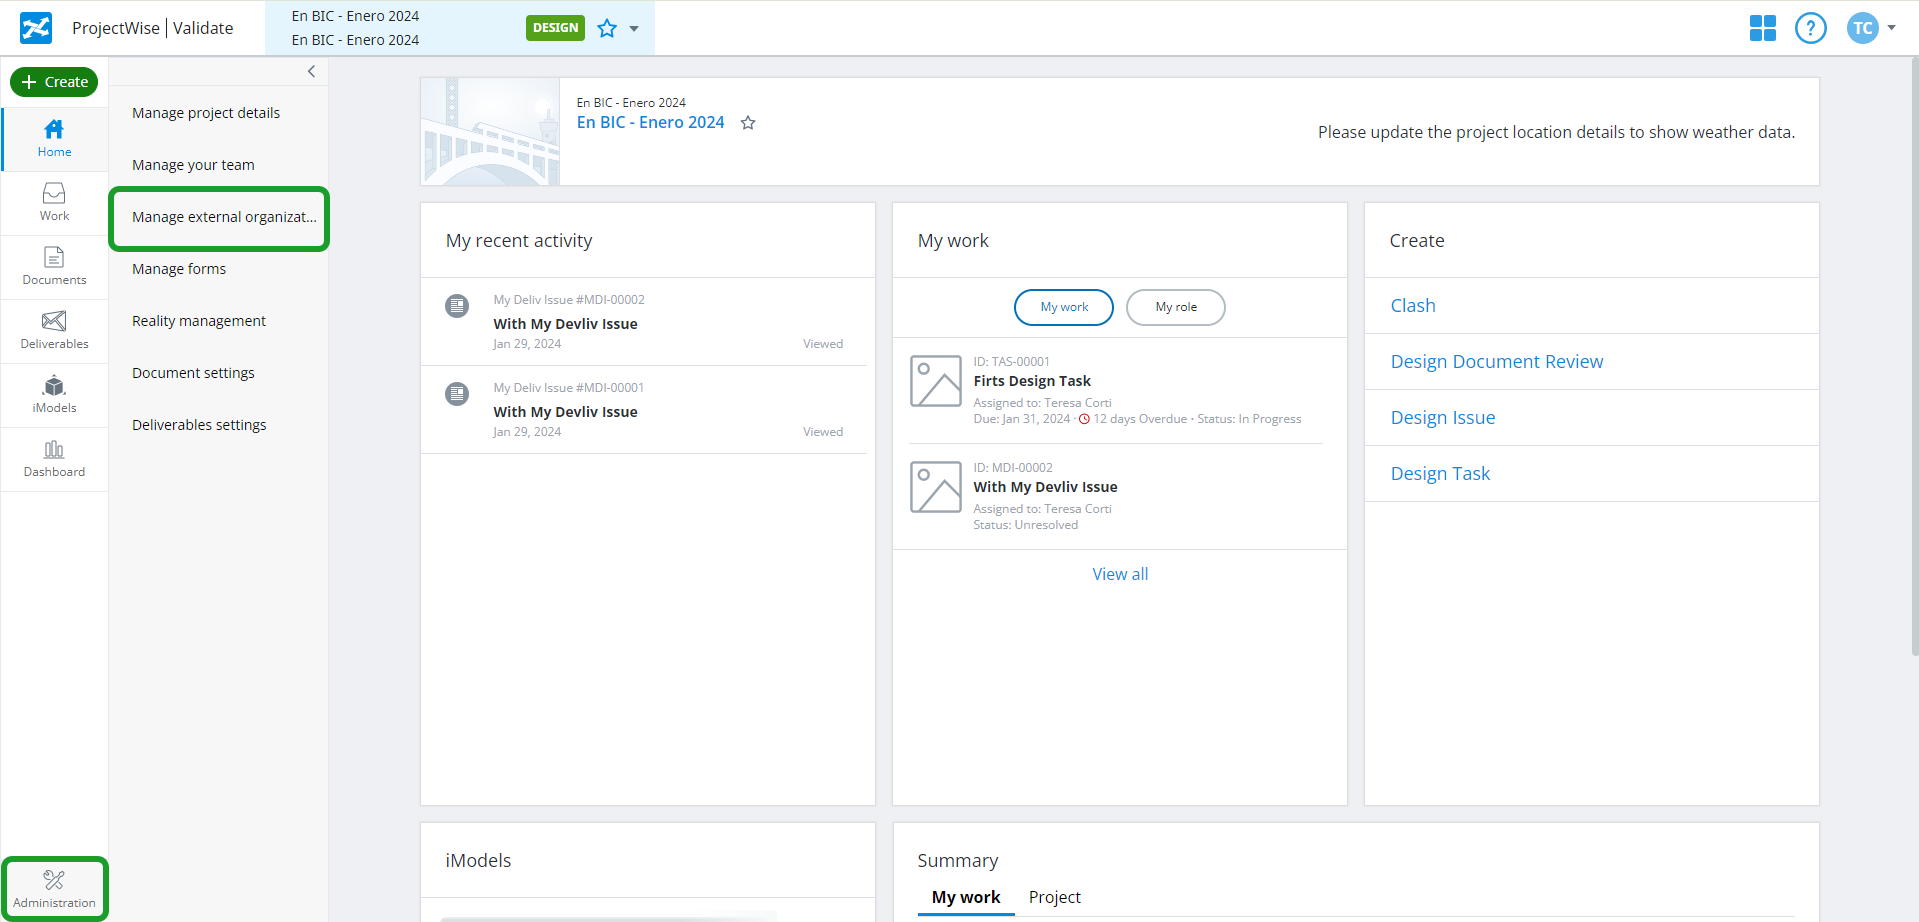Click the MDI-00002 recent activity form icon
The height and width of the screenshot is (922, 1919).
point(457,306)
